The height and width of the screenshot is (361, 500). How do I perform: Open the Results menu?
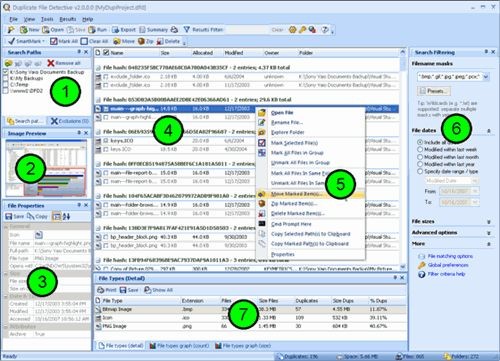68,19
